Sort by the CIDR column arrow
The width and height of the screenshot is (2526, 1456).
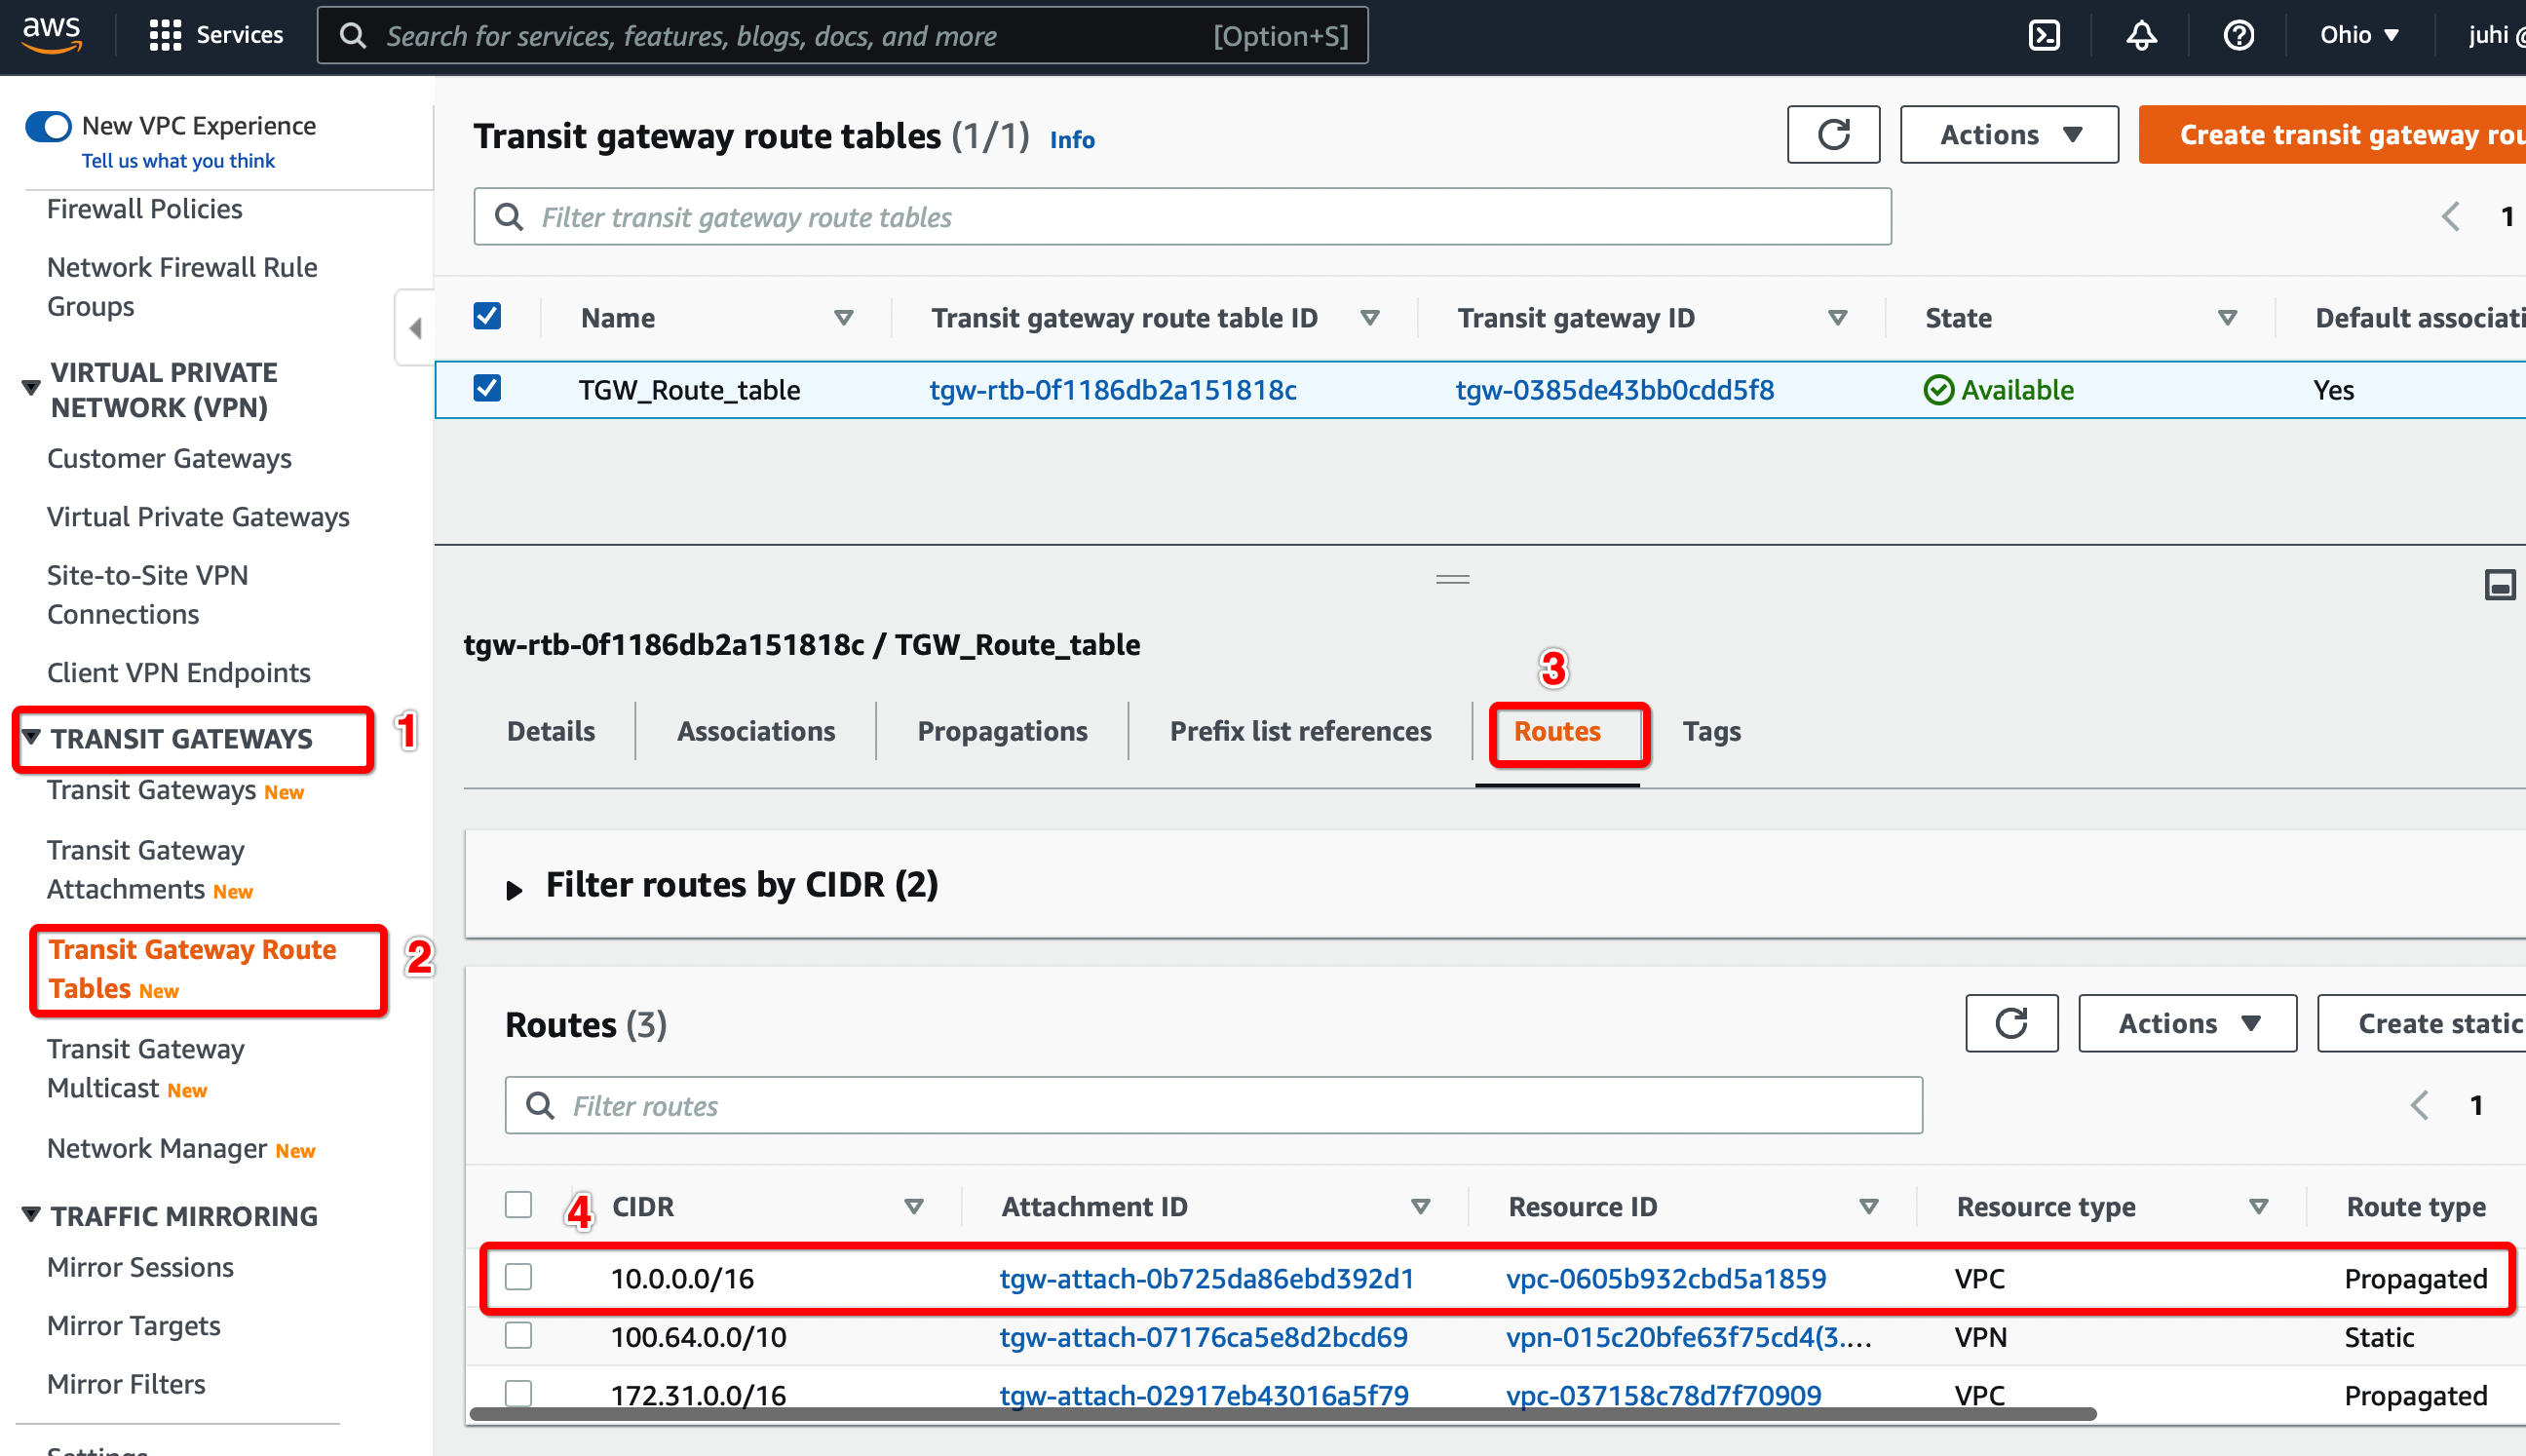point(913,1207)
